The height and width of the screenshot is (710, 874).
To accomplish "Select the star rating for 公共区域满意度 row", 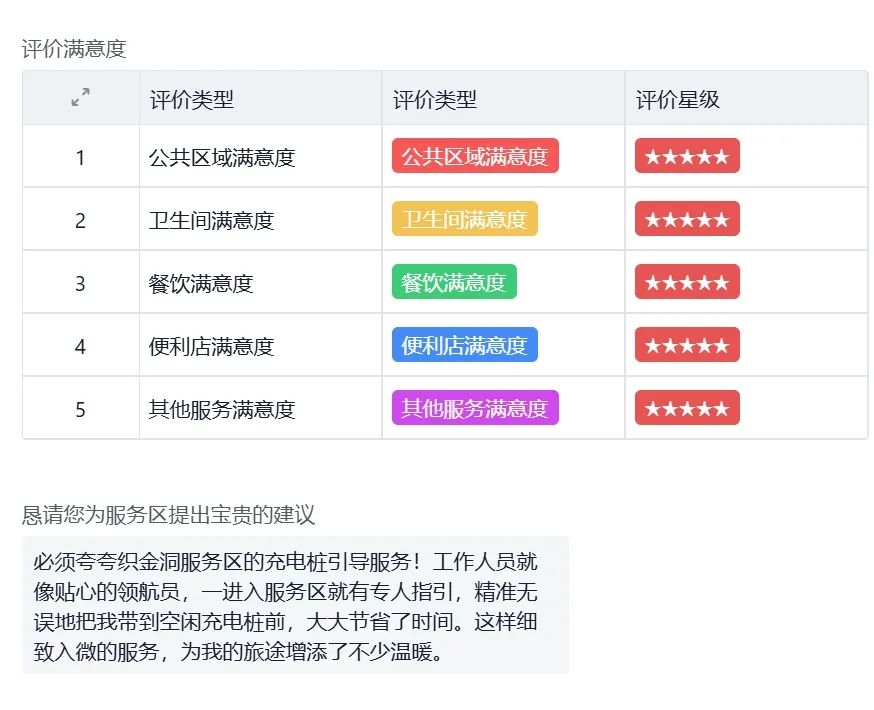I will [x=687, y=156].
